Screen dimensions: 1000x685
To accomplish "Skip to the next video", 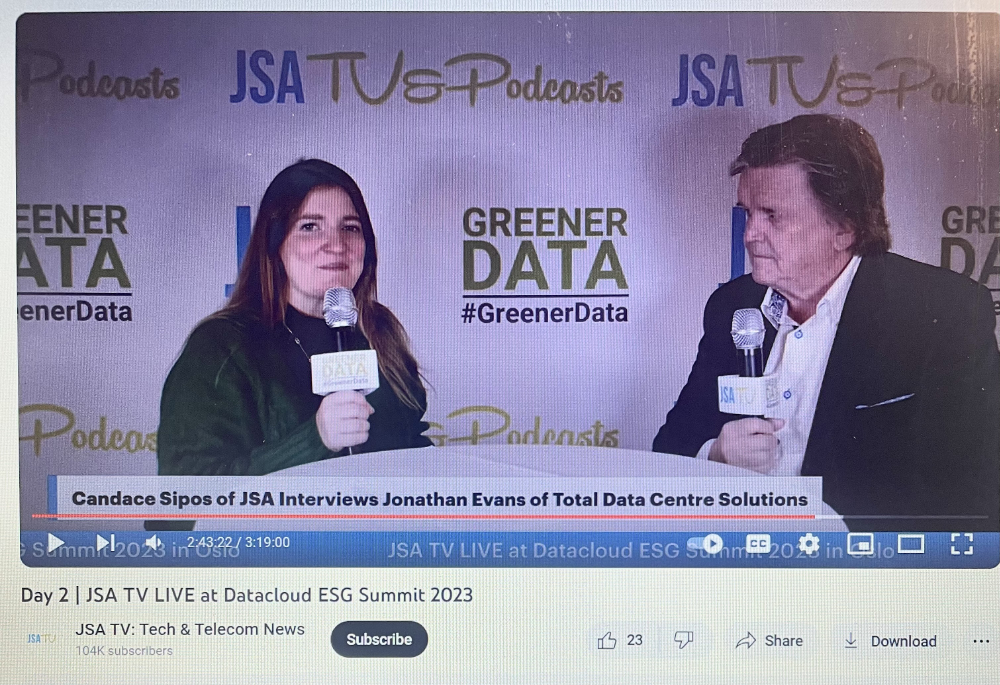I will click(x=105, y=543).
